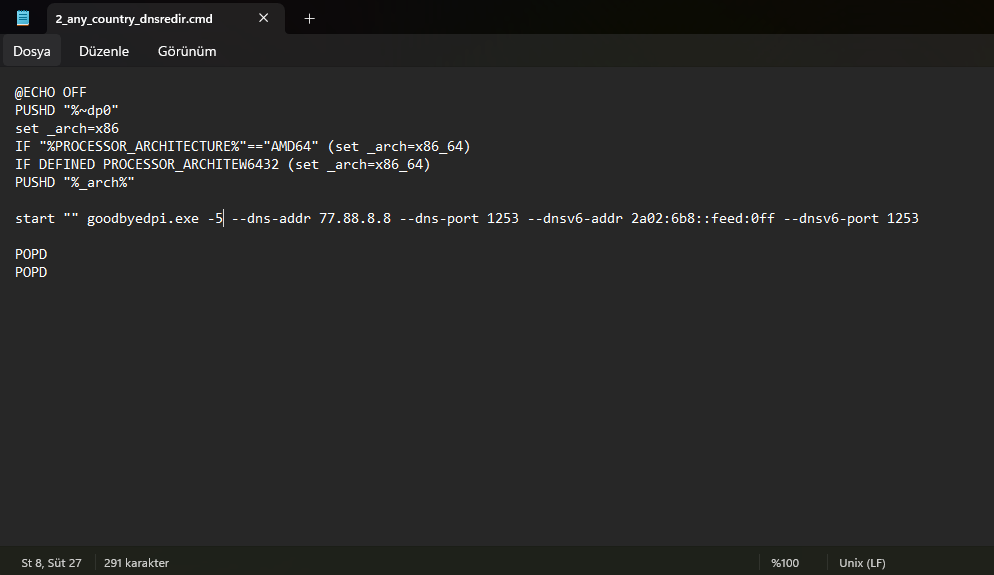The width and height of the screenshot is (994, 575).
Task: Click the last POPD line
Action: (31, 272)
